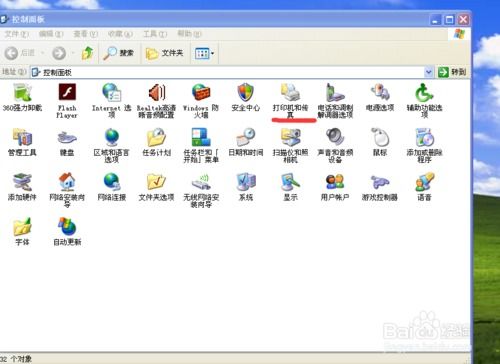This screenshot has width=500, height=364.
Task: Open the 工具 menu
Action: 155,34
